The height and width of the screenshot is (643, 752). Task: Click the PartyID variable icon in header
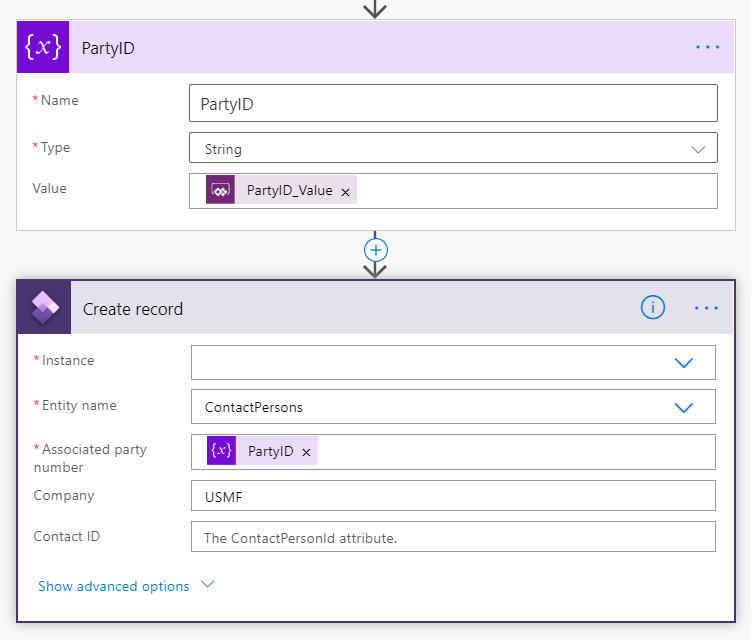(43, 47)
